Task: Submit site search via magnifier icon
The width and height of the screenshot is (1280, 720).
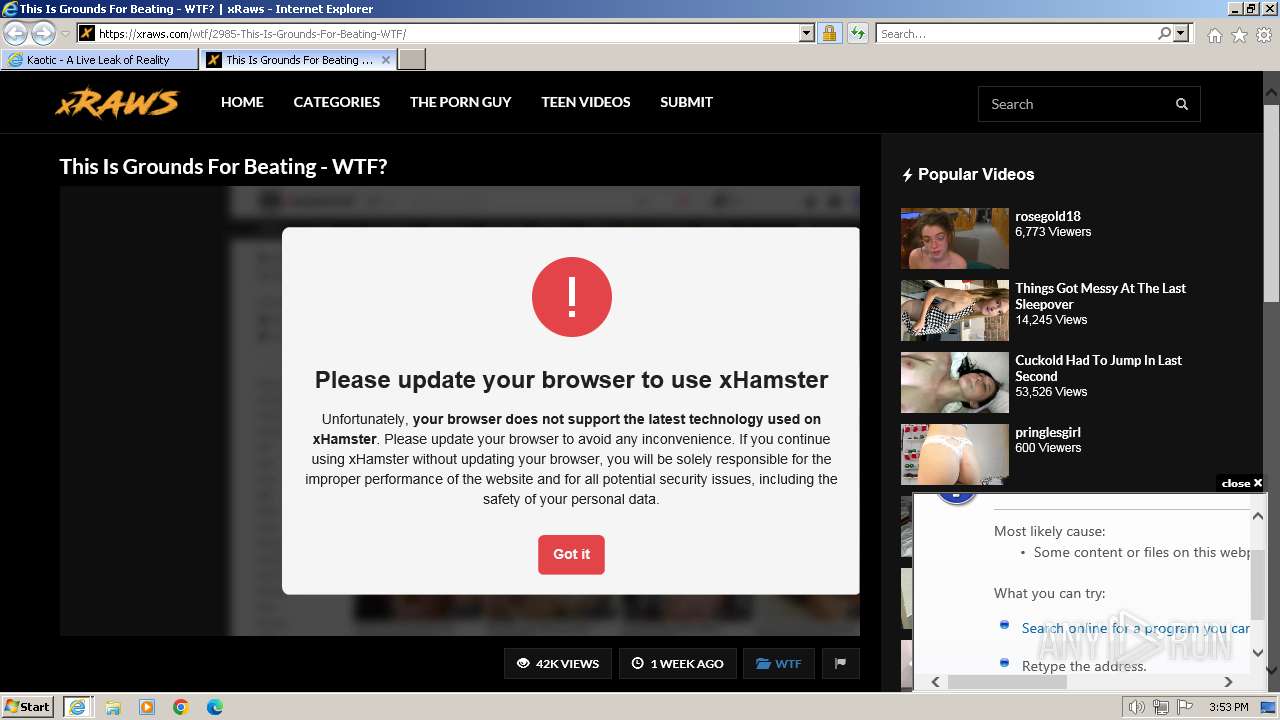Action: [x=1182, y=104]
